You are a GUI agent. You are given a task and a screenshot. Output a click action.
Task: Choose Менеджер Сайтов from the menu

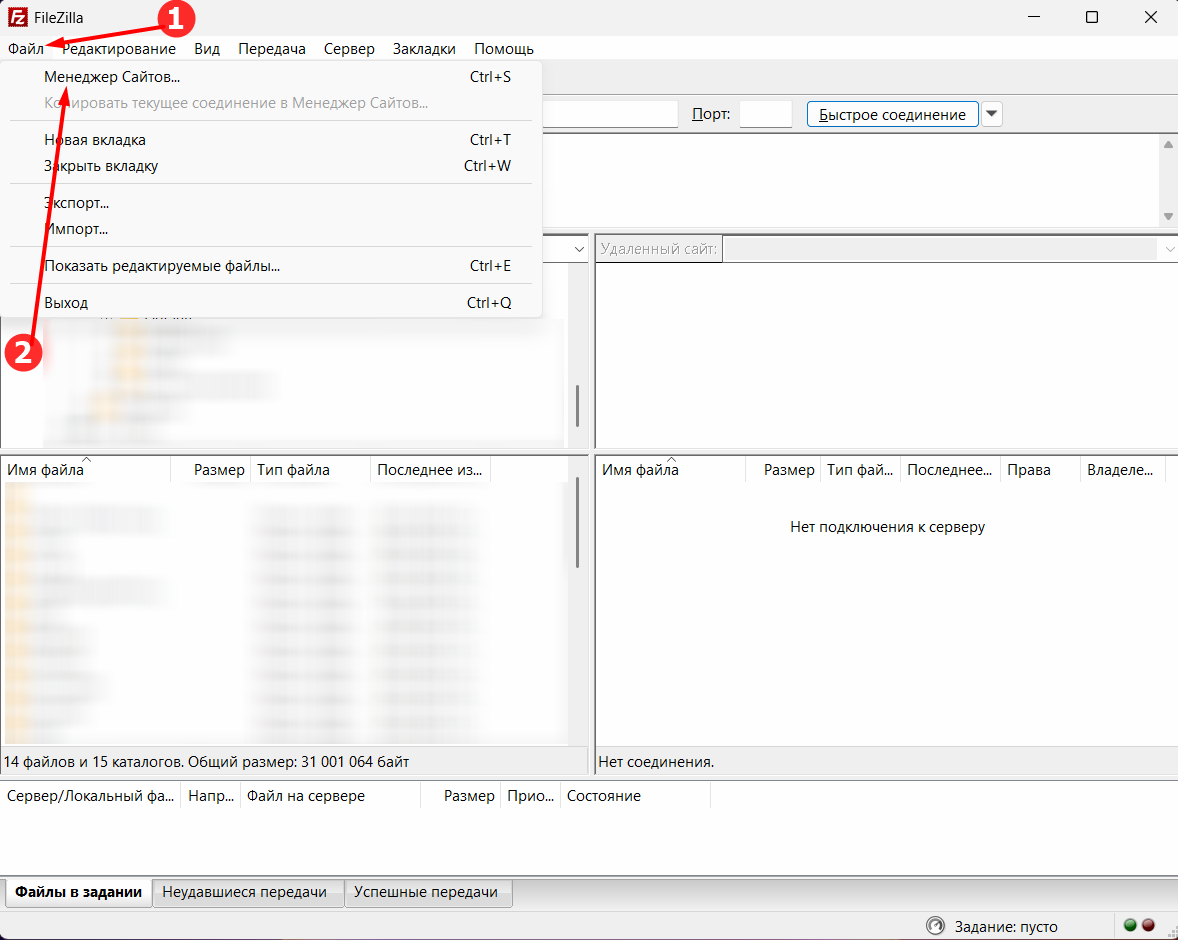click(x=270, y=77)
